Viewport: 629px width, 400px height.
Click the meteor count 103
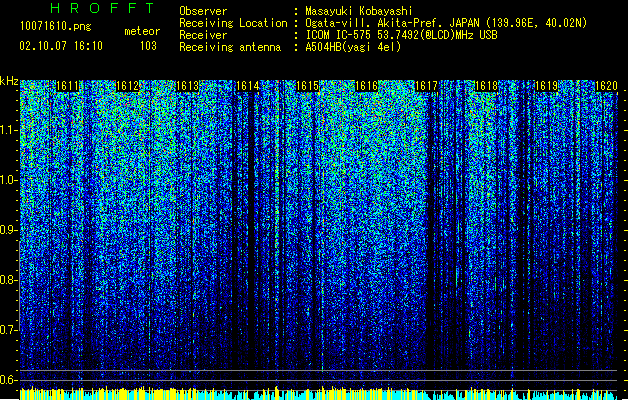click(x=148, y=46)
